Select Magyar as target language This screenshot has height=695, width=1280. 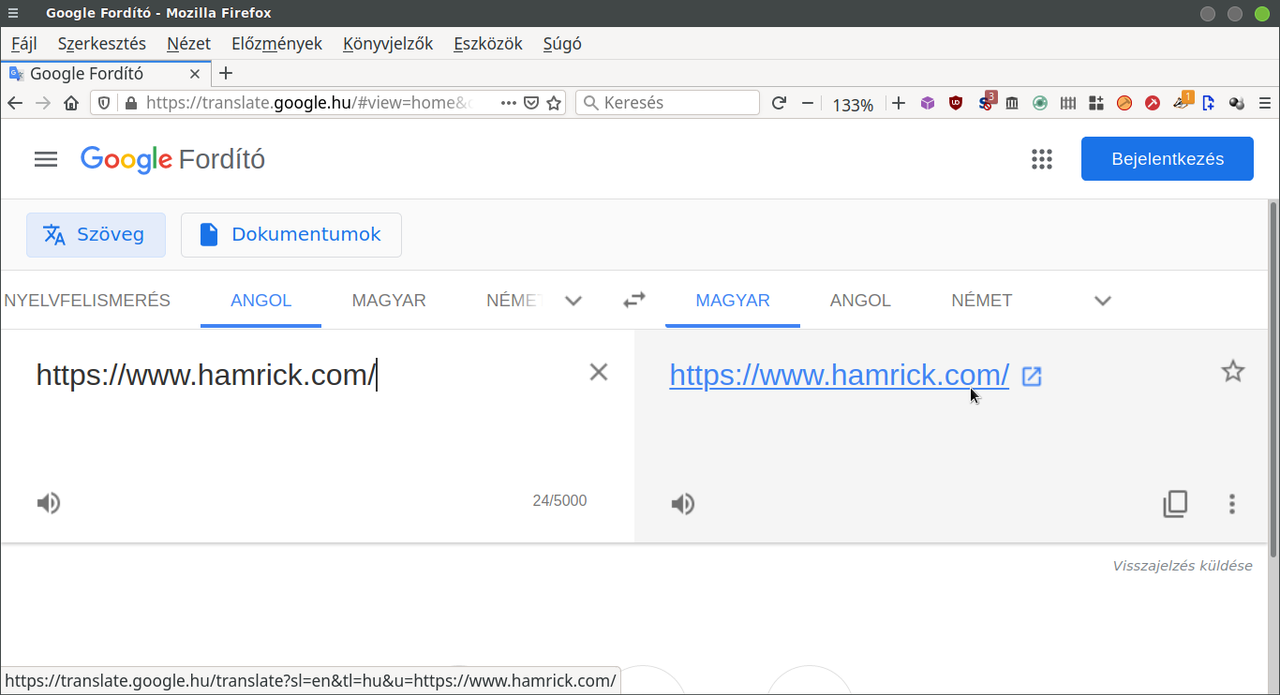coord(733,300)
